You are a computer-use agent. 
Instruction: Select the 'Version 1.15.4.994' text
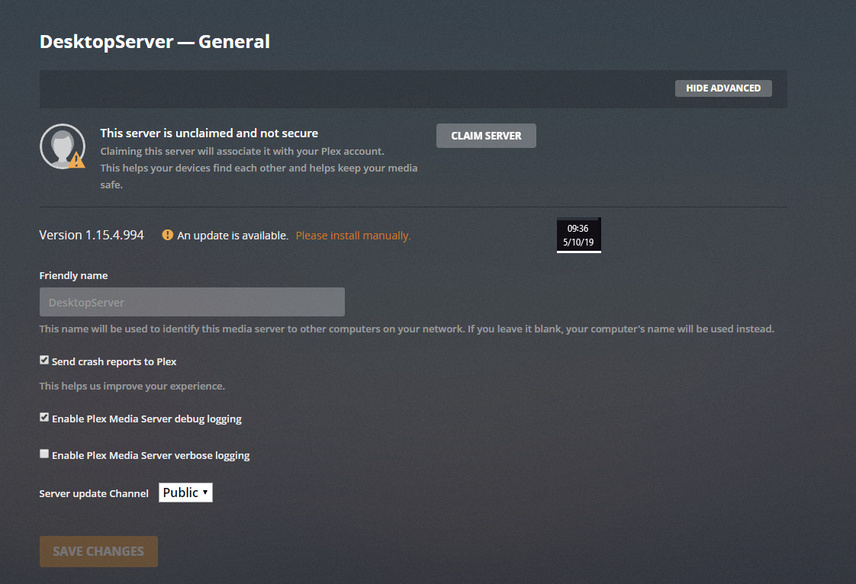[x=92, y=235]
